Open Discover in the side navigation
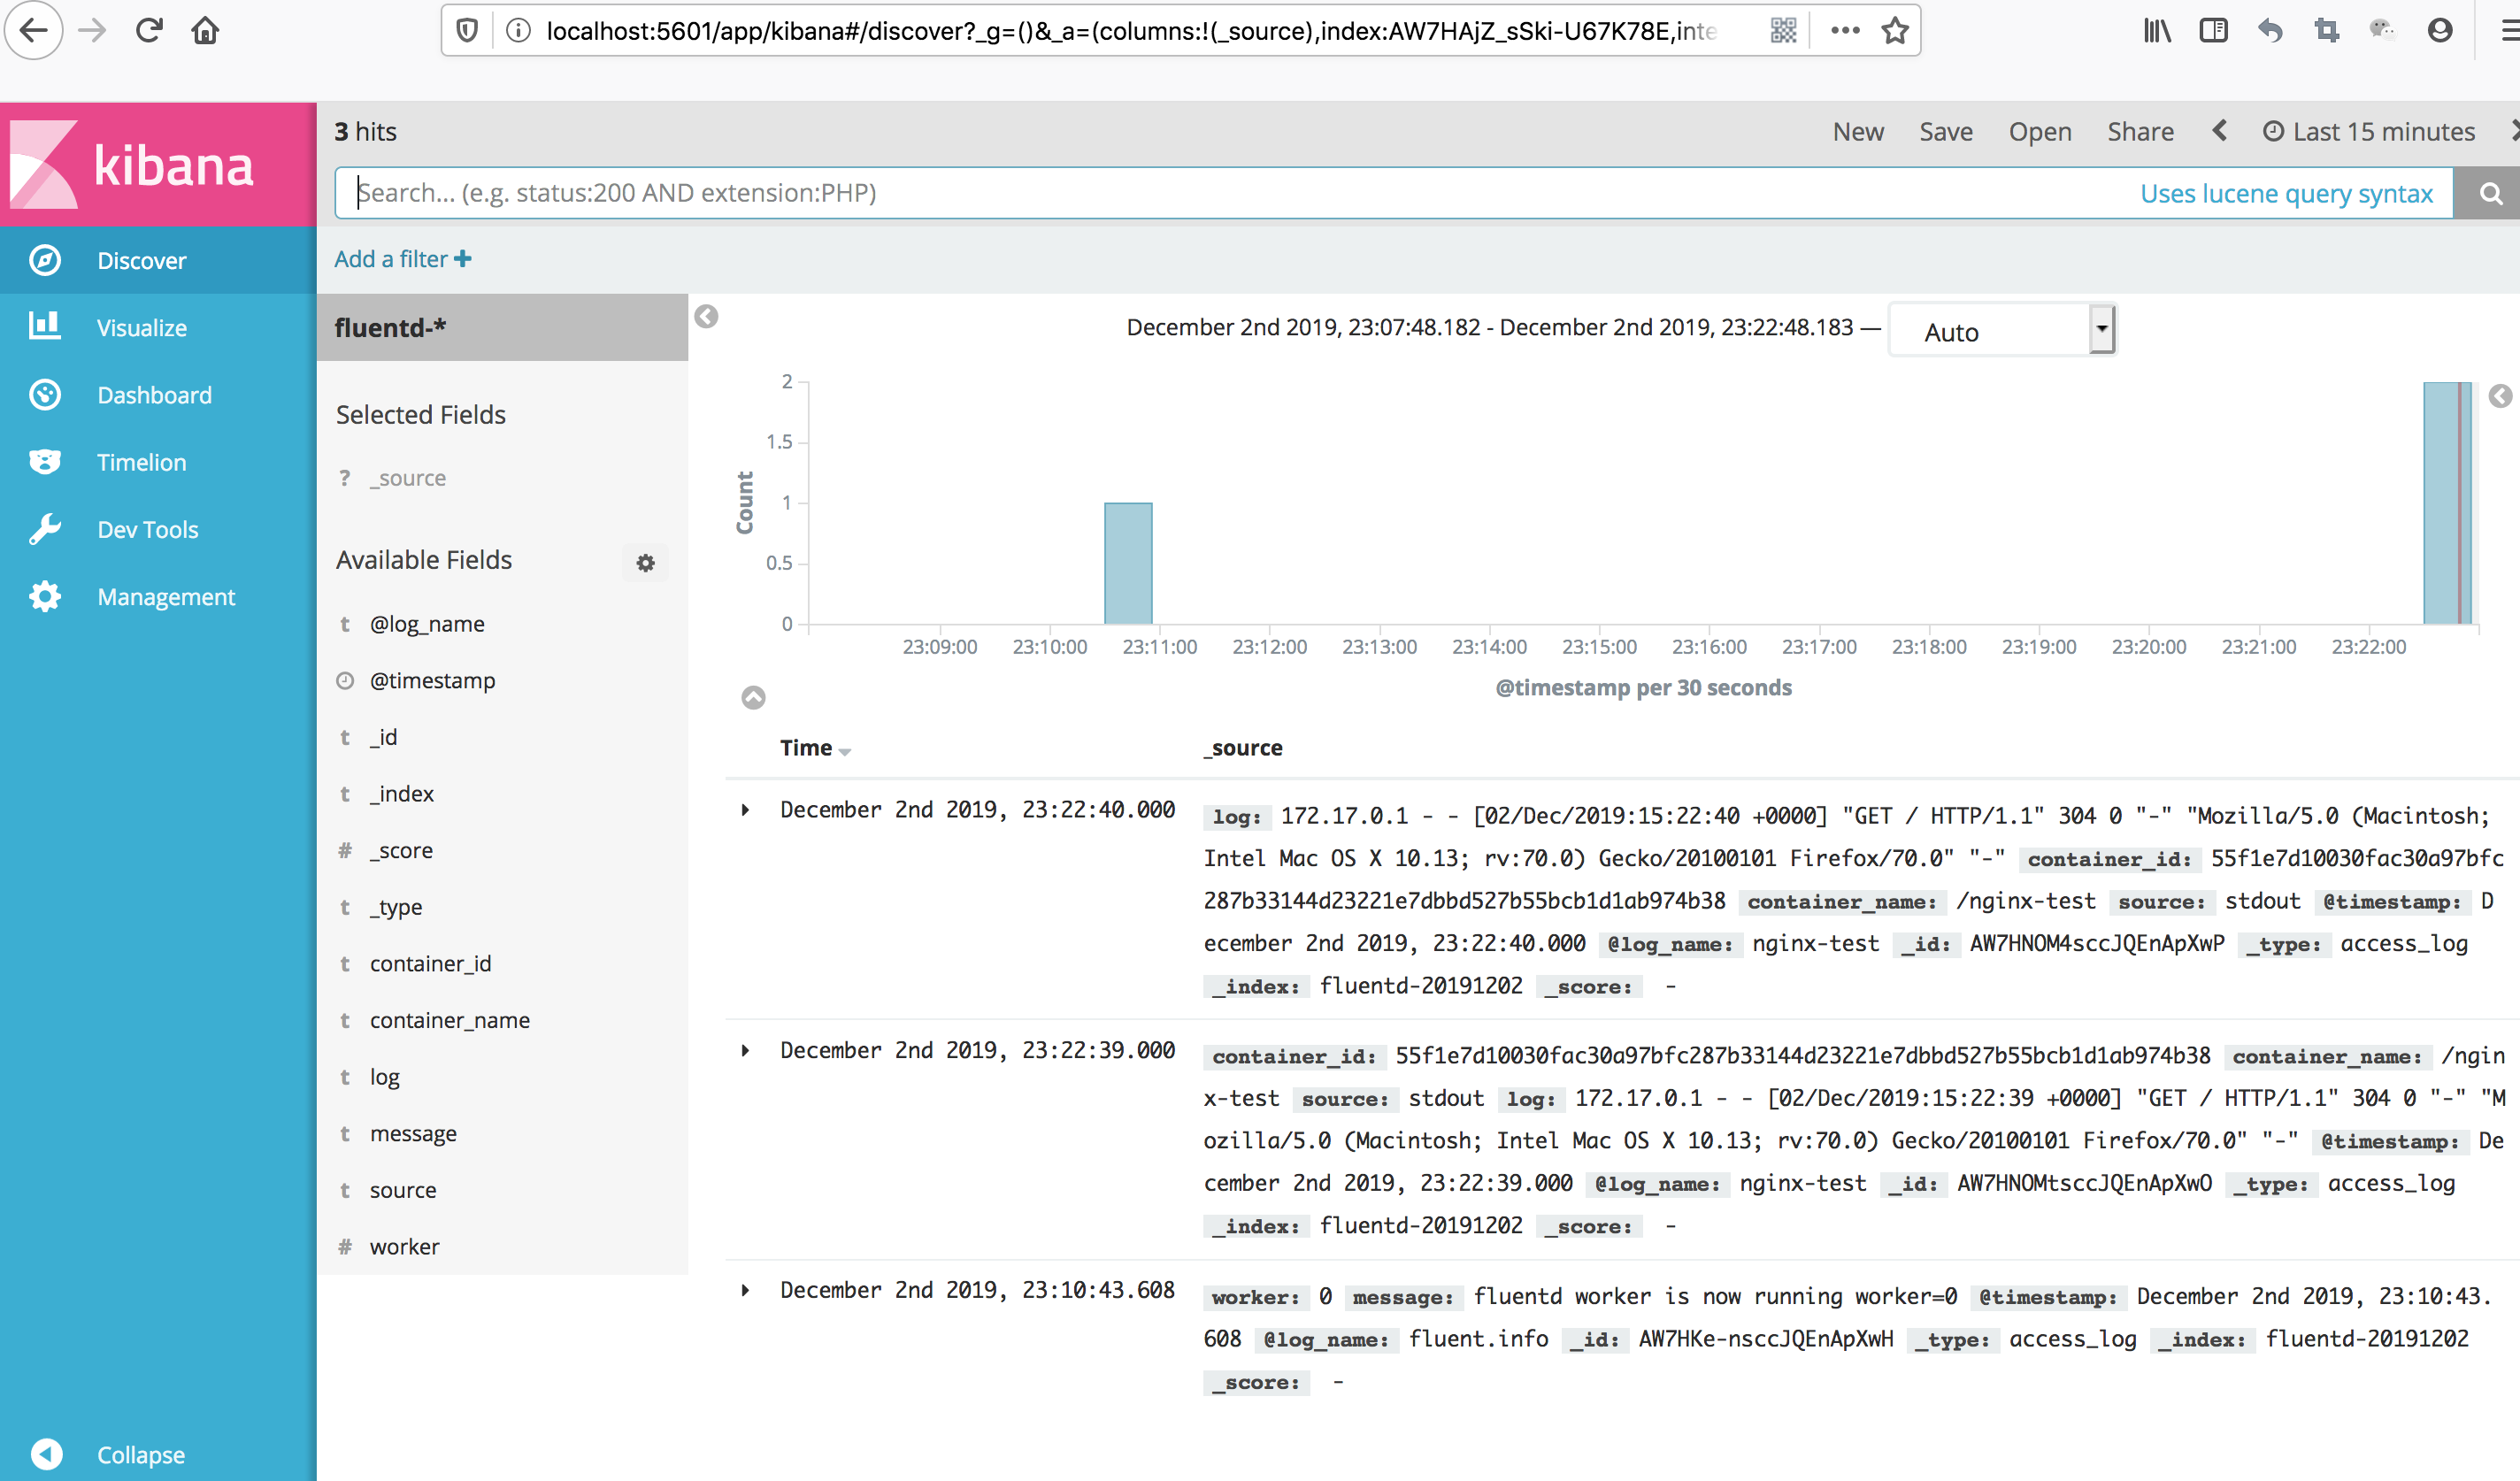The image size is (2520, 1481). point(158,260)
